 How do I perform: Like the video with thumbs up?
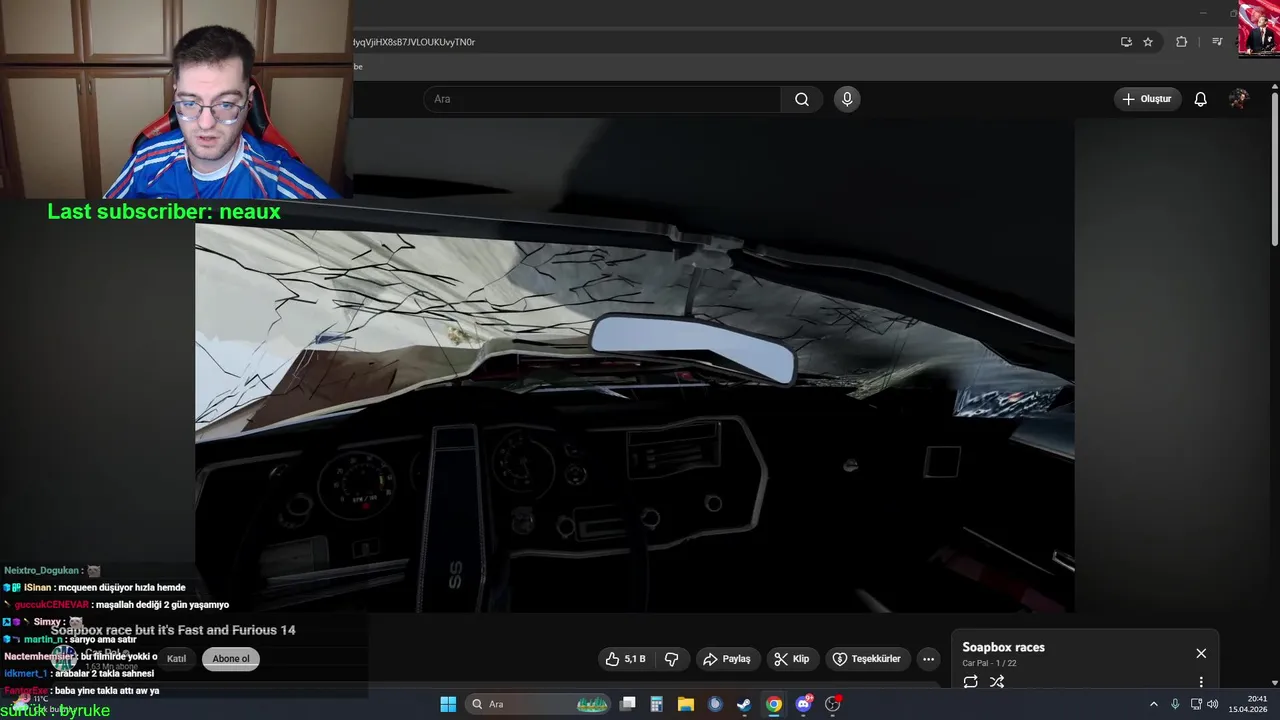pyautogui.click(x=625, y=659)
